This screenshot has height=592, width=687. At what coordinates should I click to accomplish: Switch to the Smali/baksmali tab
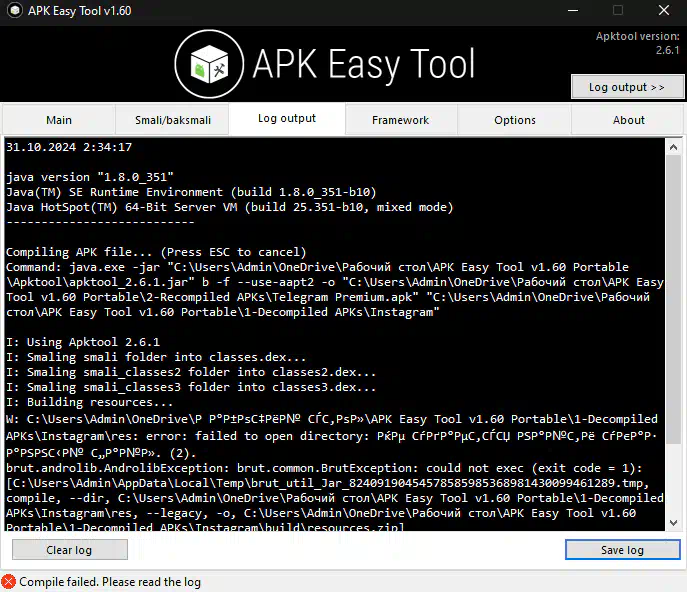(x=173, y=120)
